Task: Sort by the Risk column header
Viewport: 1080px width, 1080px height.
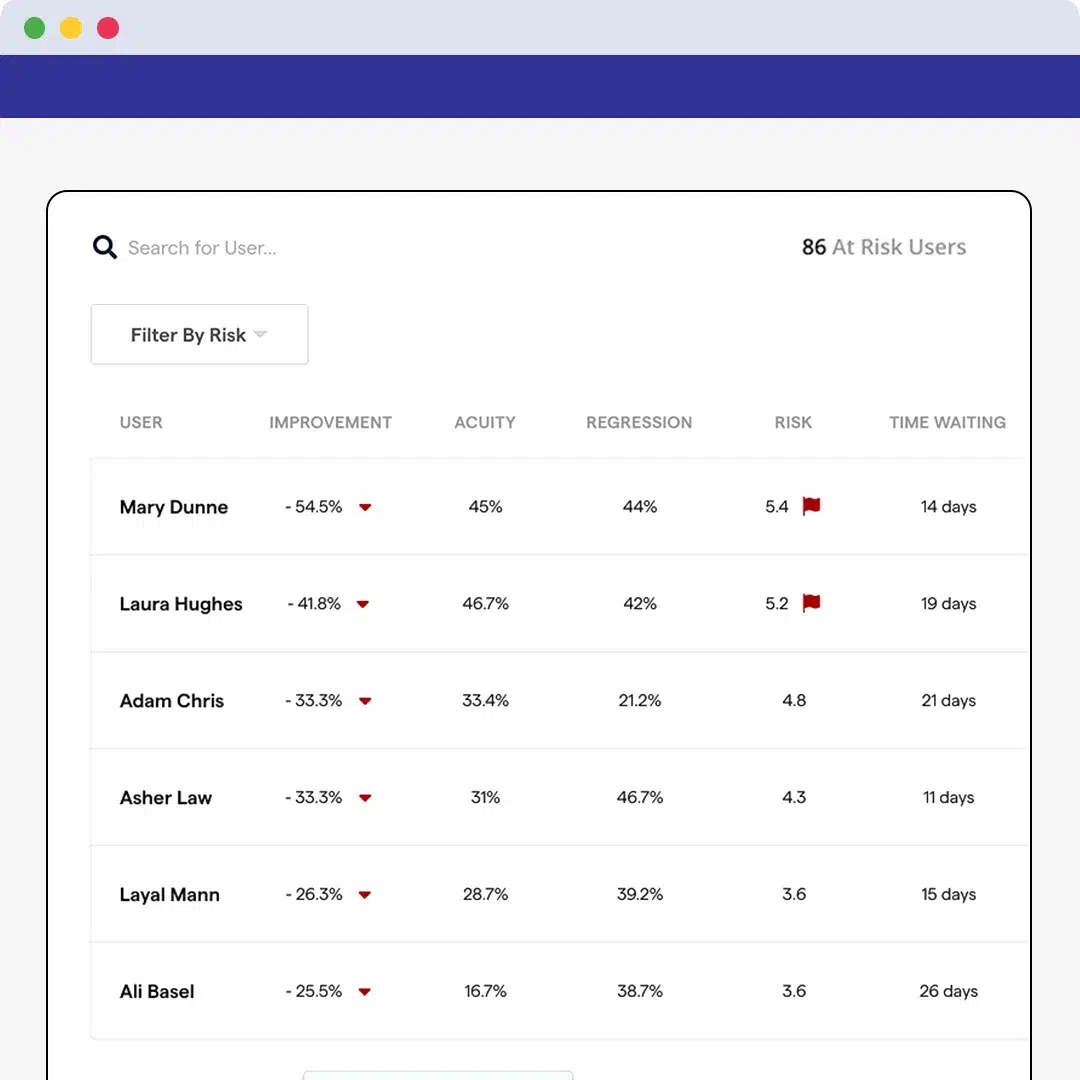Action: [x=793, y=422]
